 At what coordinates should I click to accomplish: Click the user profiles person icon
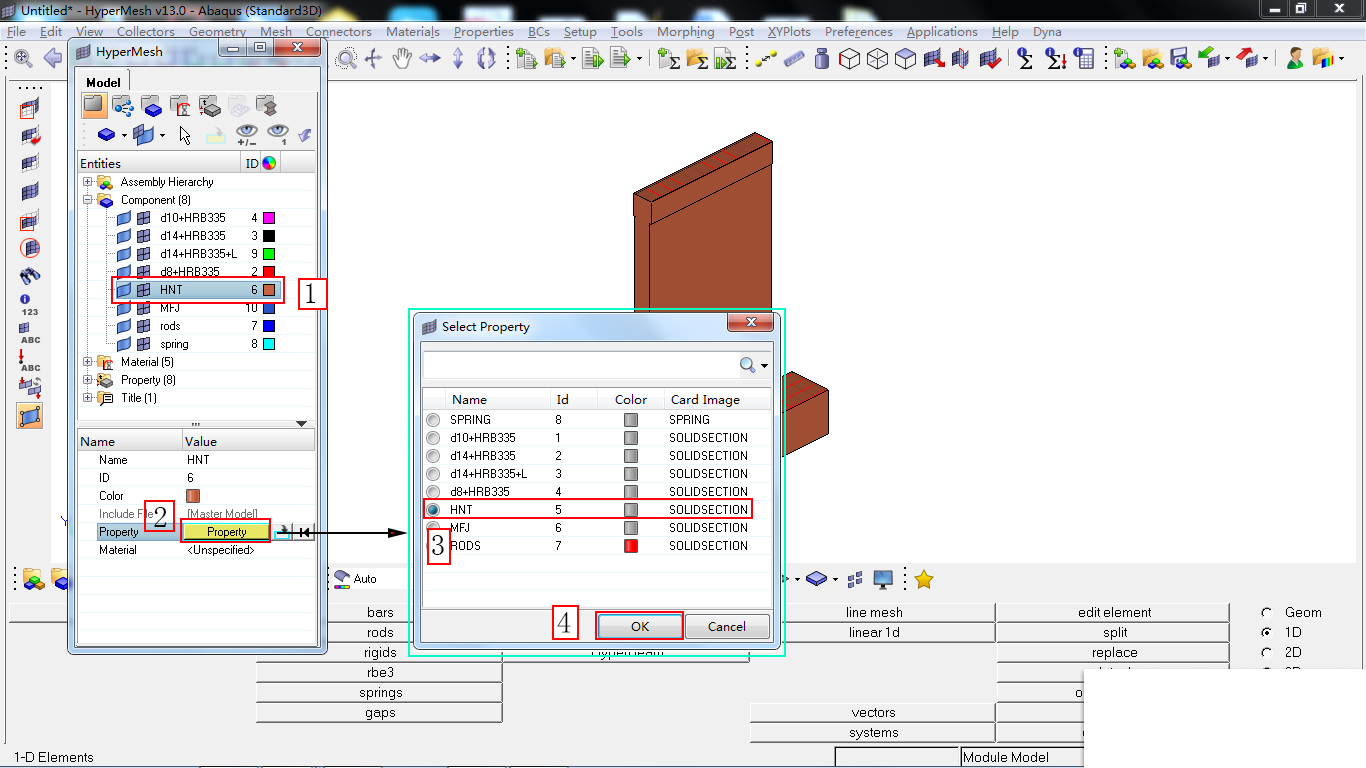tap(1295, 59)
